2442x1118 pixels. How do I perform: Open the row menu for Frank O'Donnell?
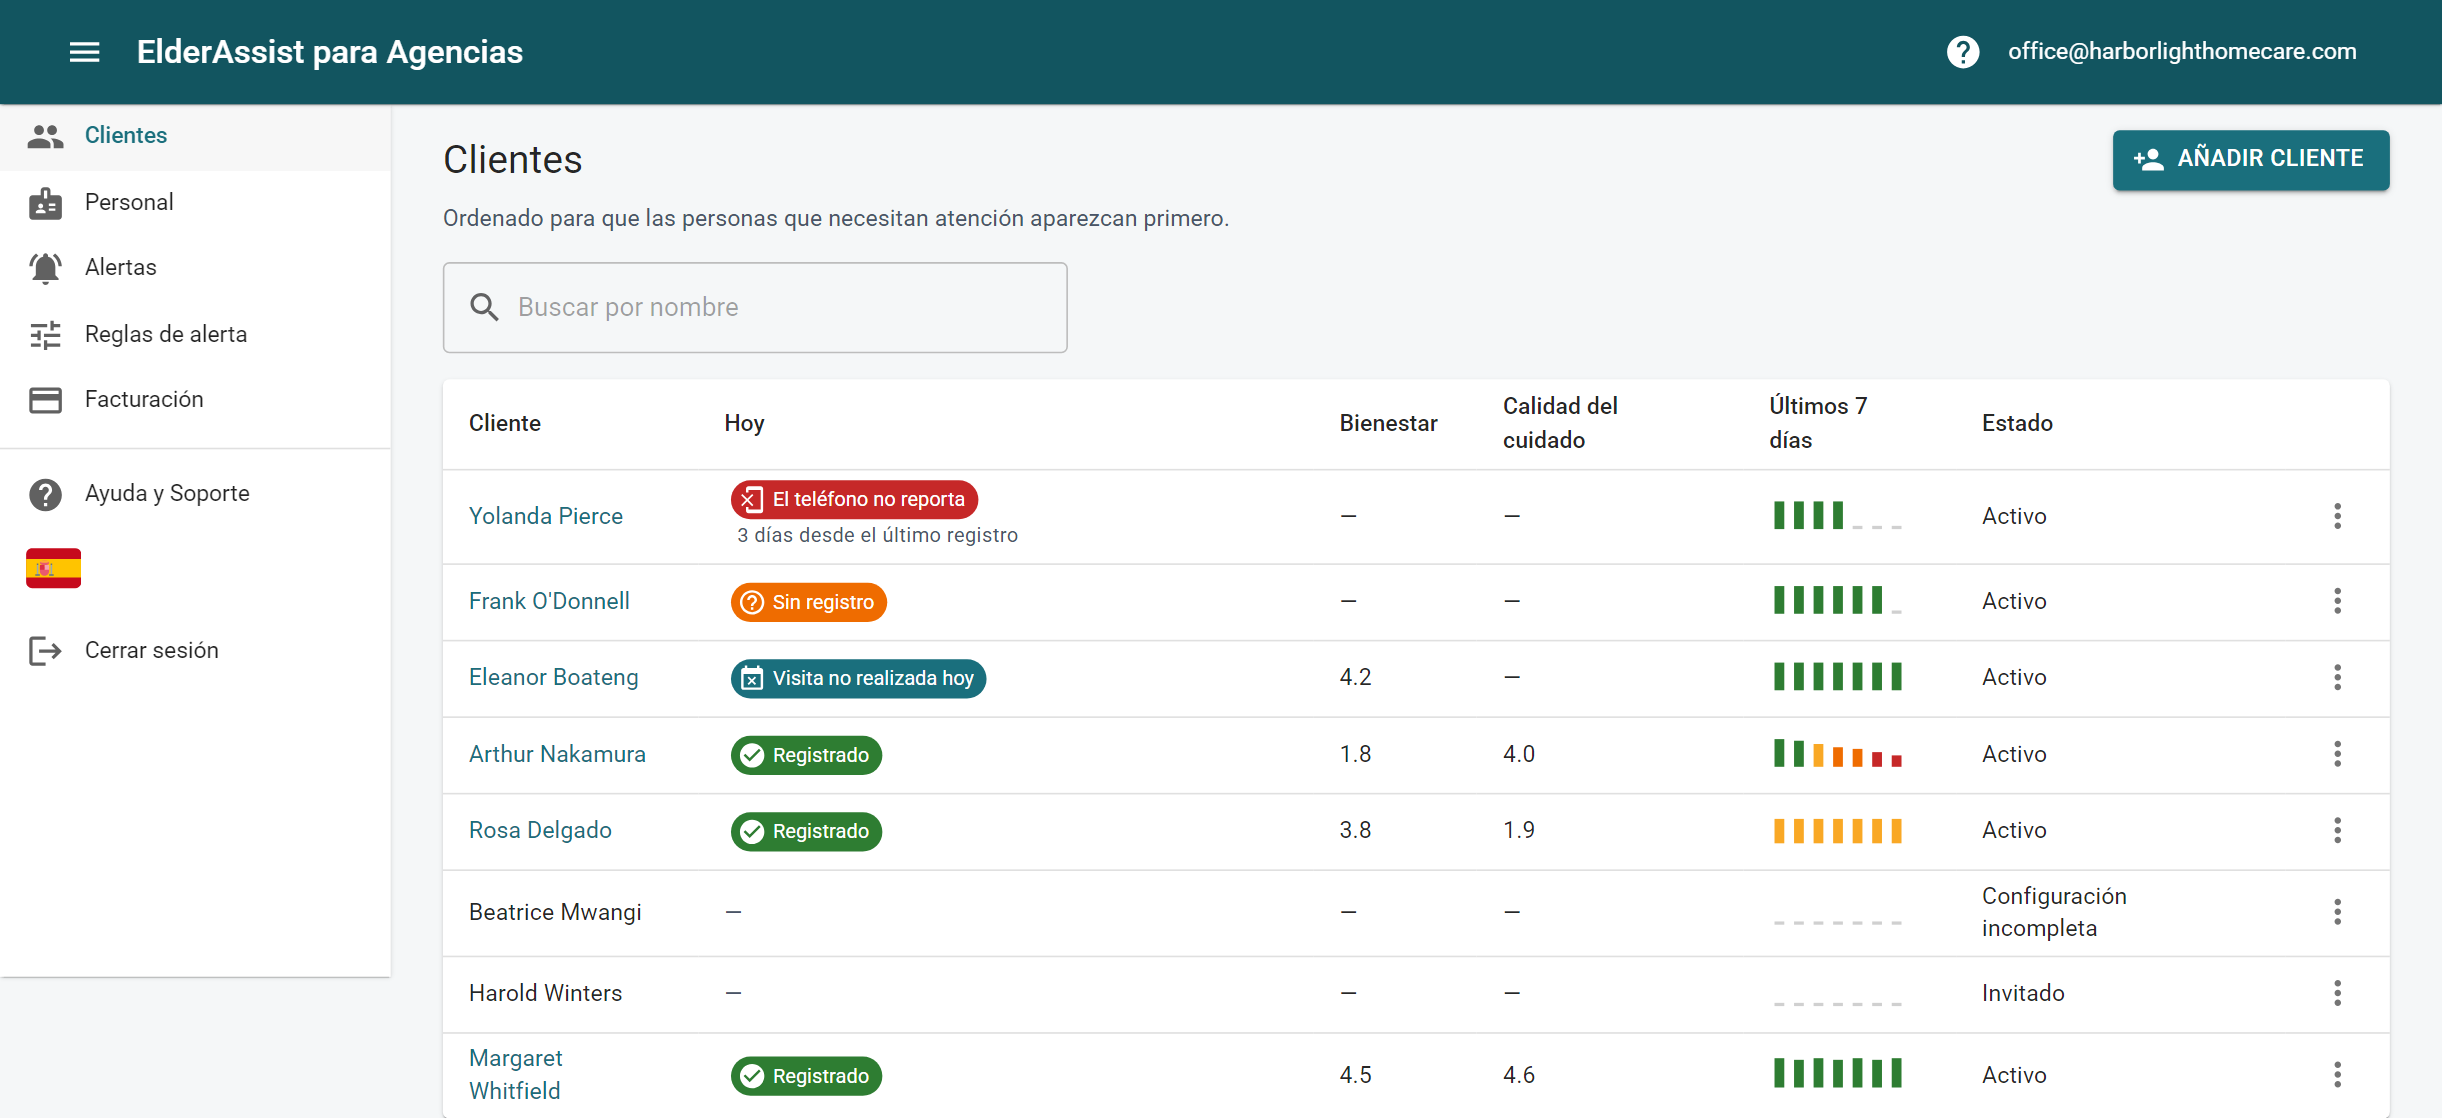2337,601
